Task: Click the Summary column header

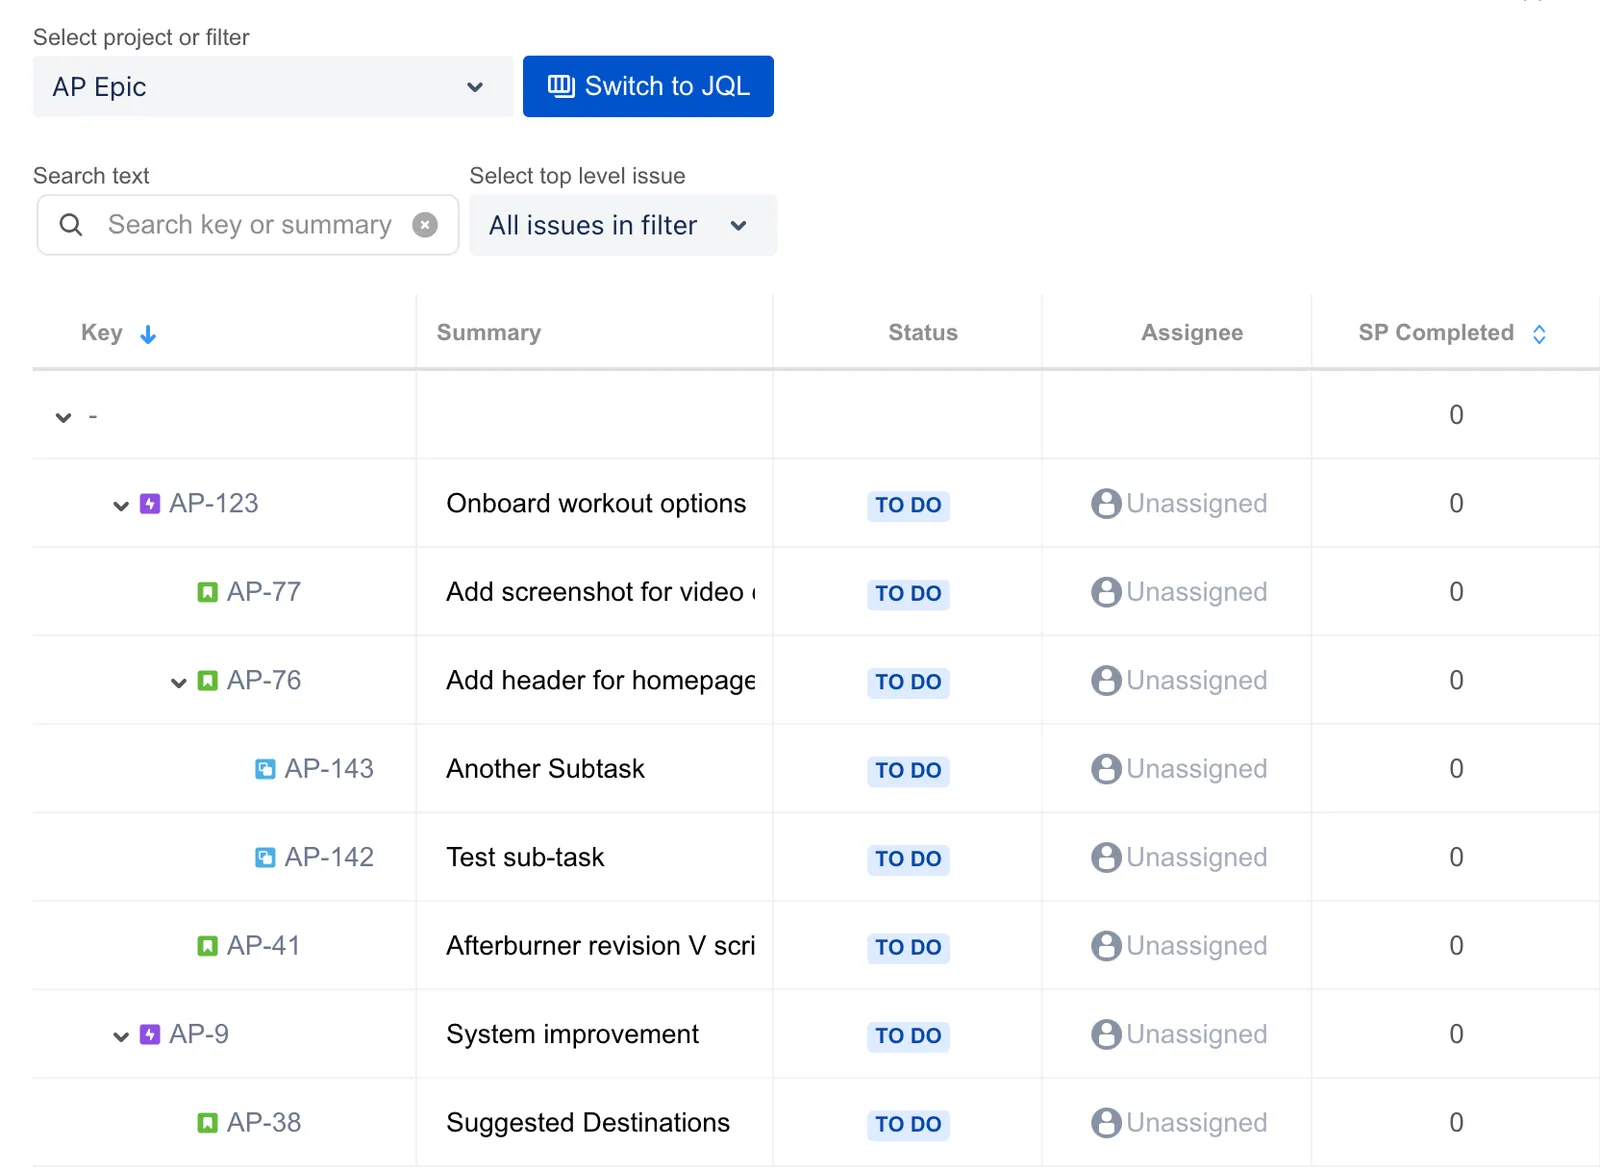Action: pos(489,333)
